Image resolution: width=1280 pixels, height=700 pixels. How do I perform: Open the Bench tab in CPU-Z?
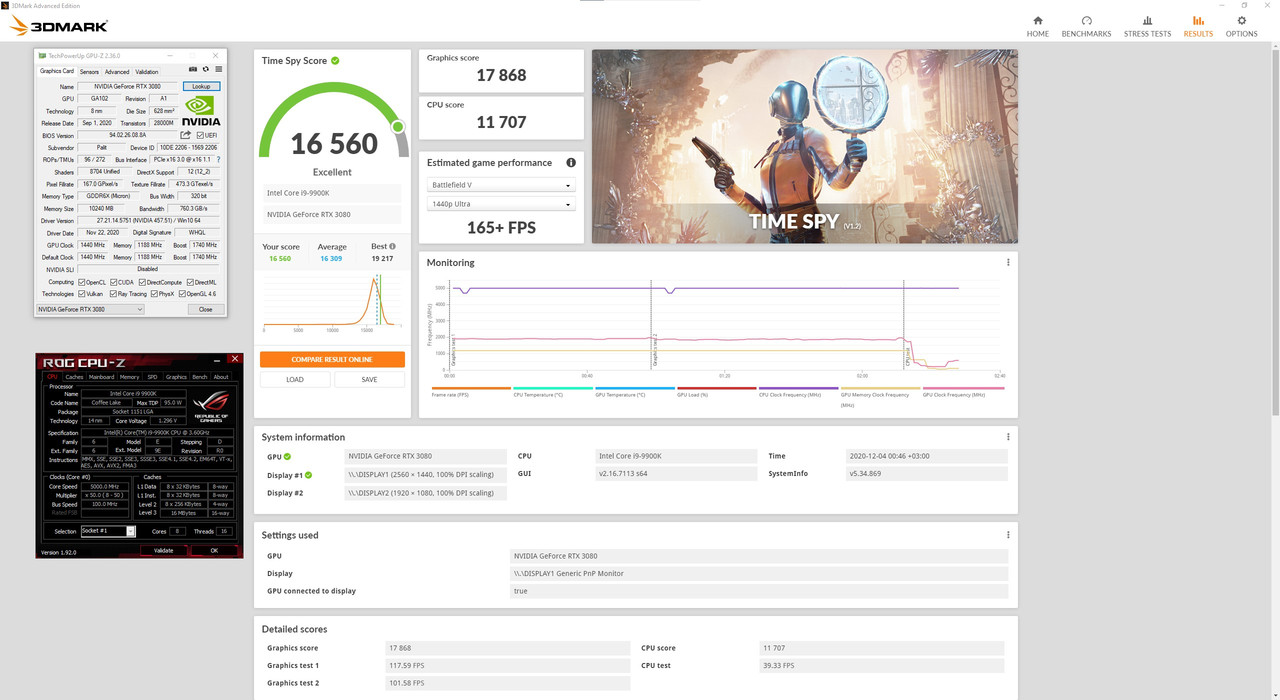(200, 377)
